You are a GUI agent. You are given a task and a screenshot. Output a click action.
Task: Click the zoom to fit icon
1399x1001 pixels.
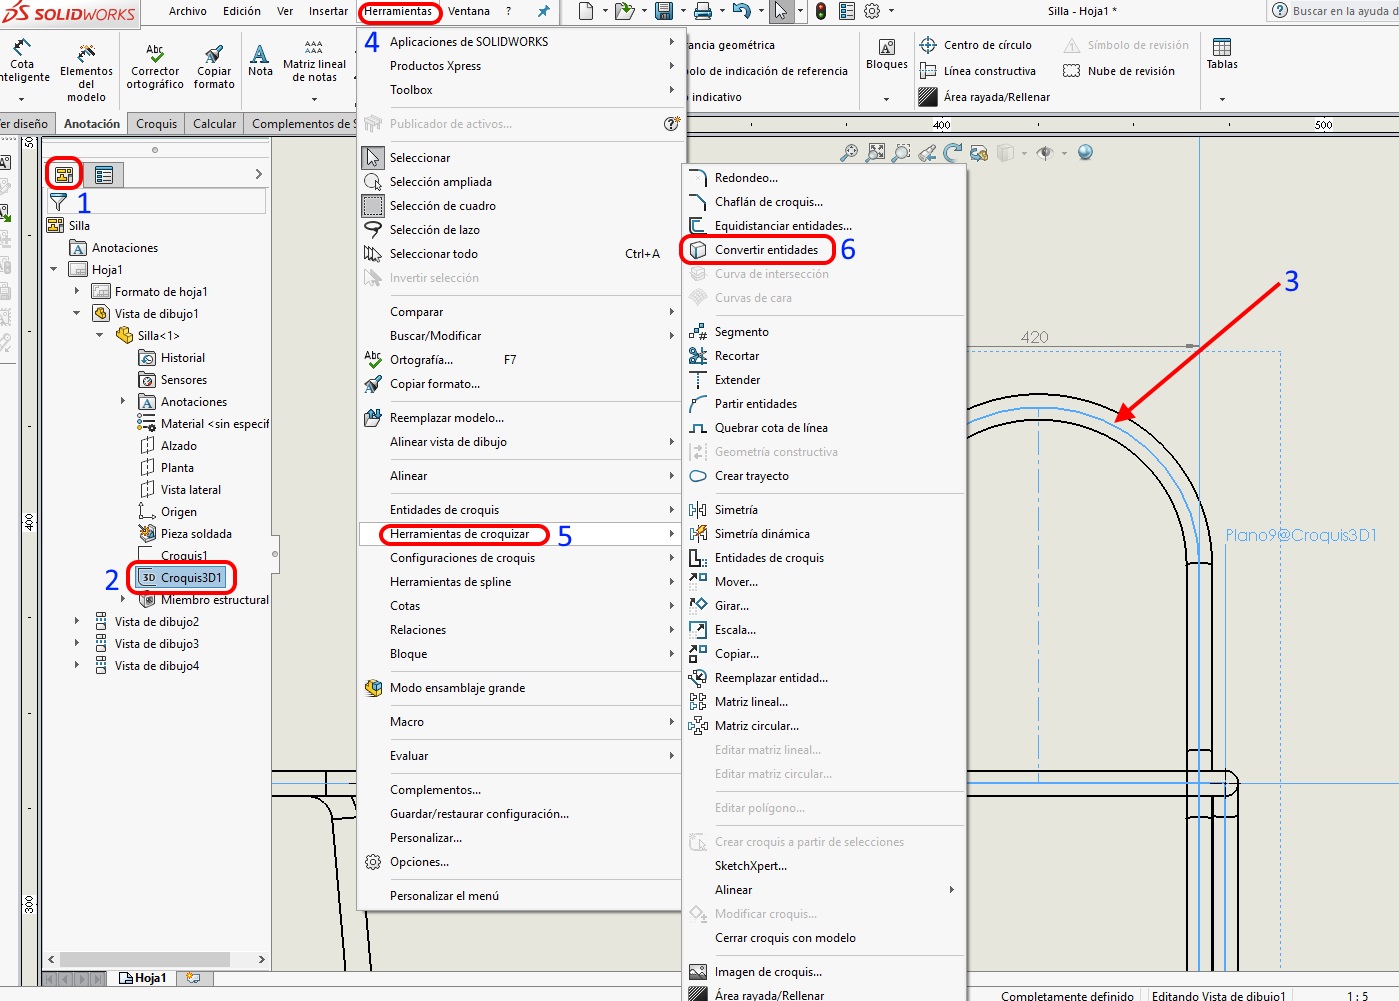pos(876,152)
